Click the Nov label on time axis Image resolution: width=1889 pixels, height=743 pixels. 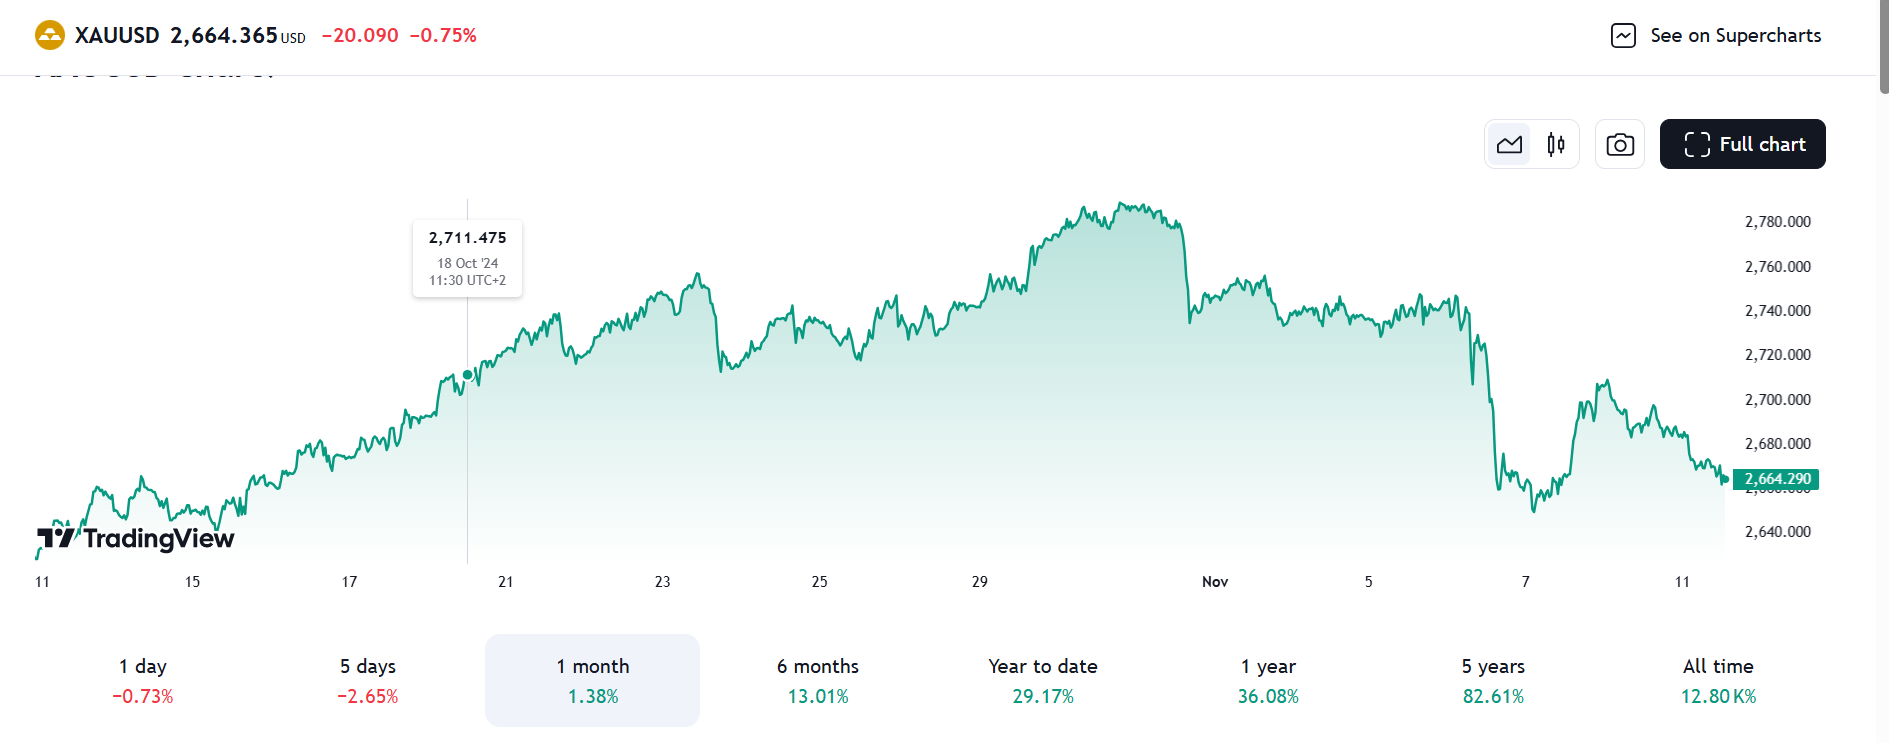click(1214, 582)
